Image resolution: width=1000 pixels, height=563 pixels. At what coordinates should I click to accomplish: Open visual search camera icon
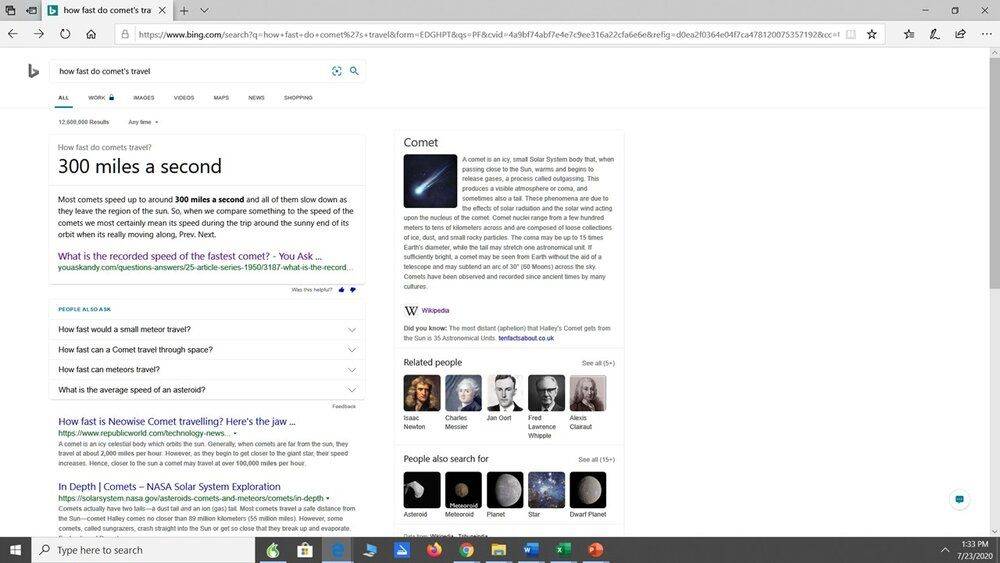click(x=337, y=71)
